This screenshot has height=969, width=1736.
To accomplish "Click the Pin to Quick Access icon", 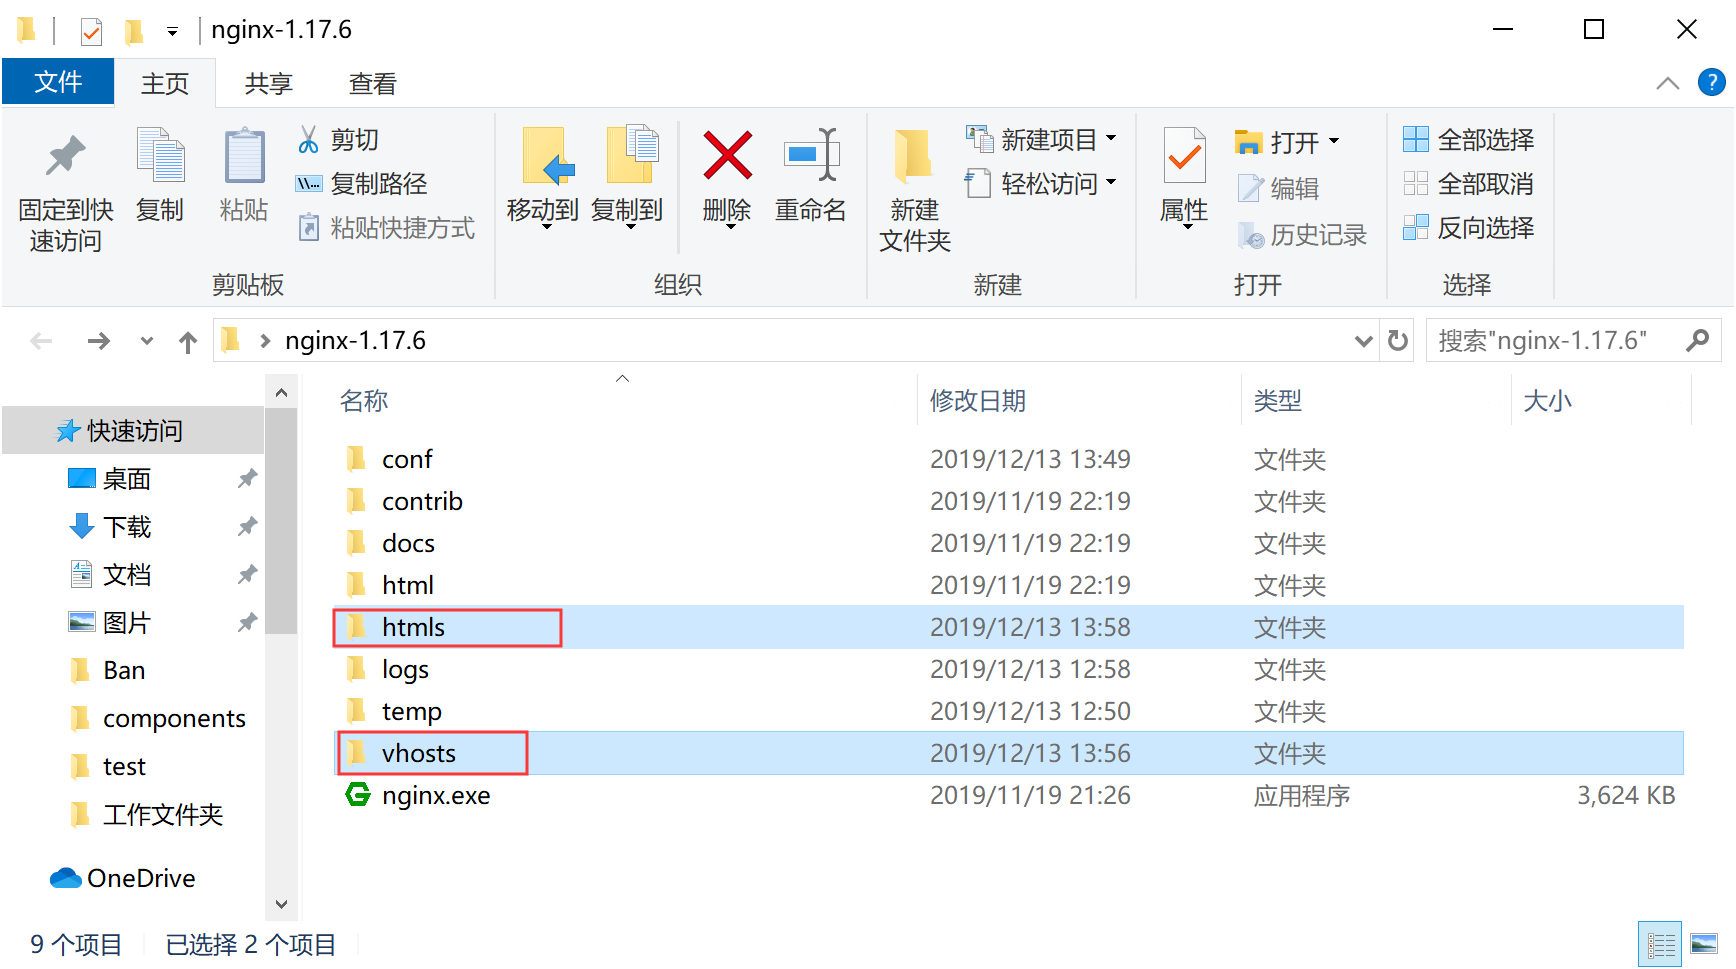I will pos(65,157).
